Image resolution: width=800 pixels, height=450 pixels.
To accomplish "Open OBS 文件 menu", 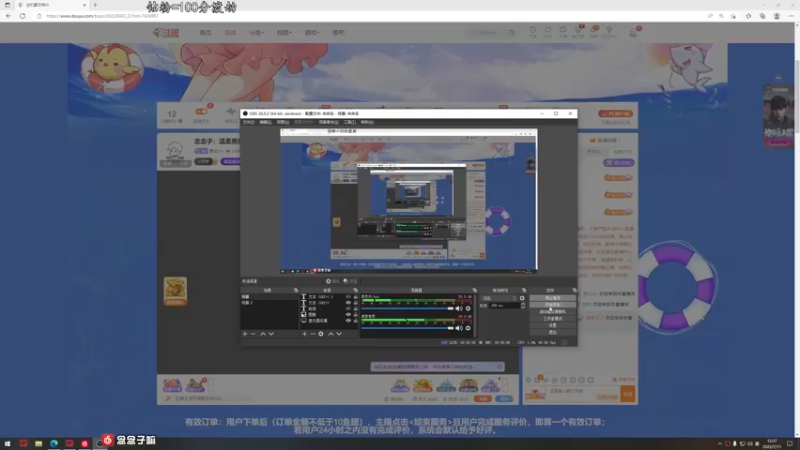I will coord(248,122).
